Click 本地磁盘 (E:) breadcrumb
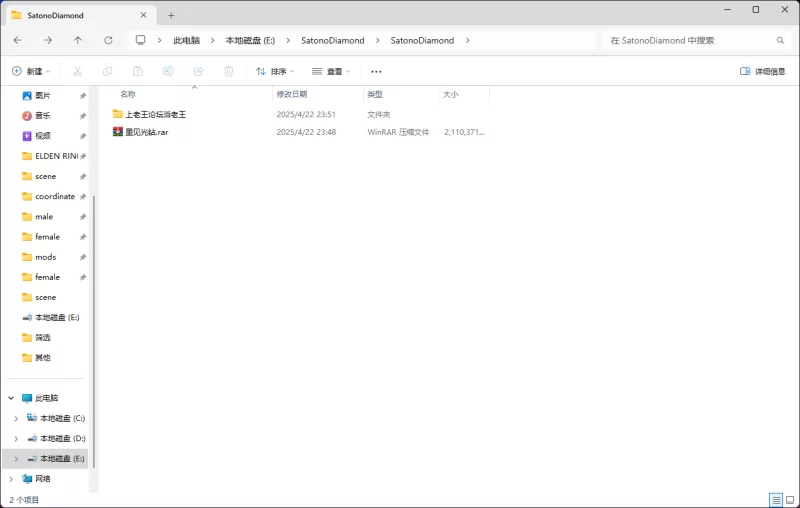The height and width of the screenshot is (508, 800). click(x=250, y=40)
